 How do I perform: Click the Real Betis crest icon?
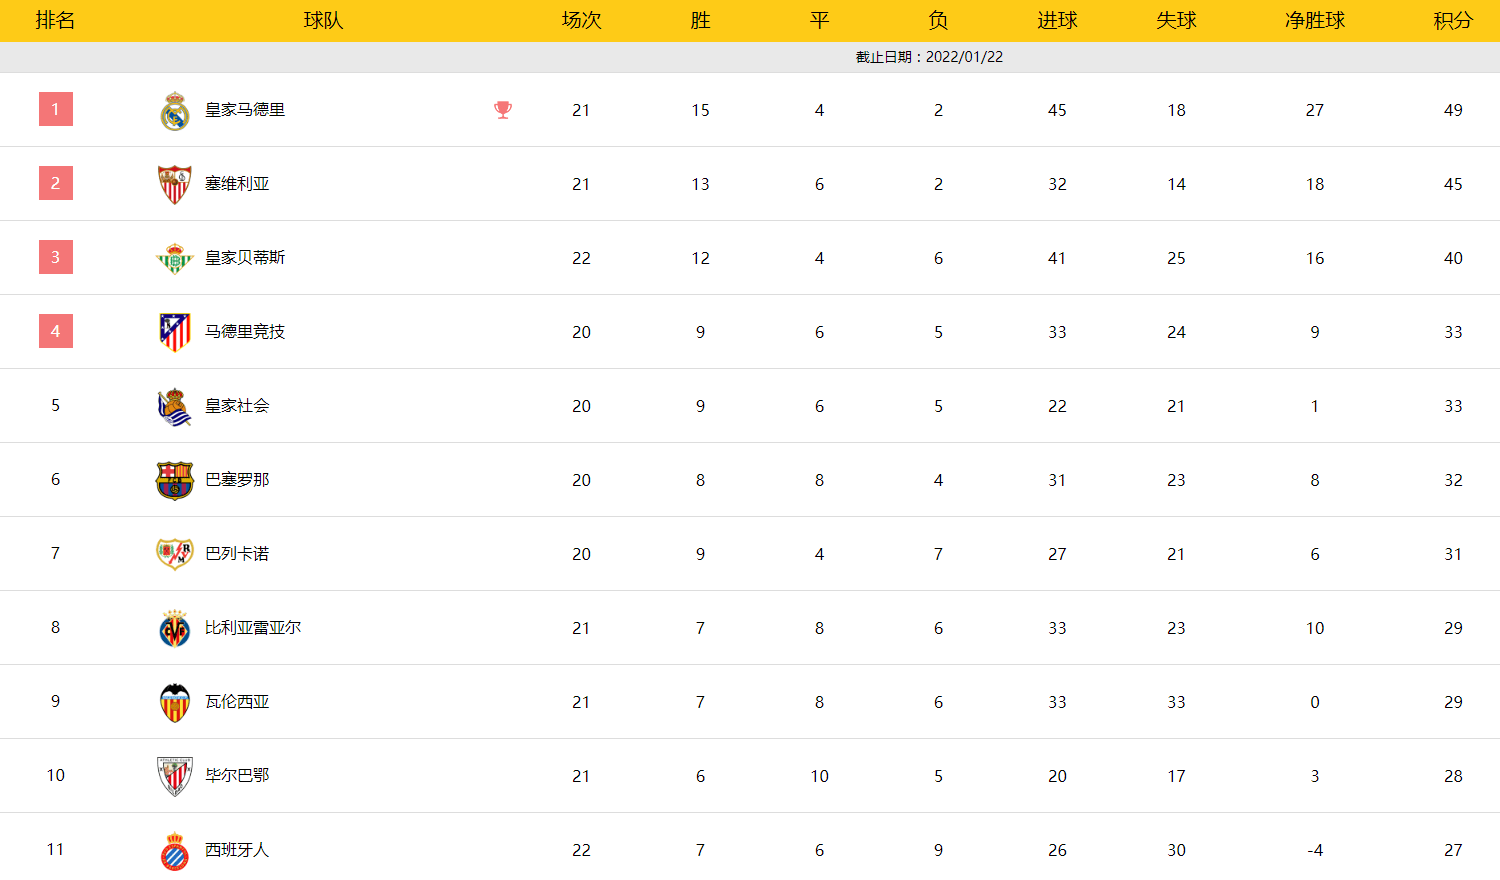[175, 259]
